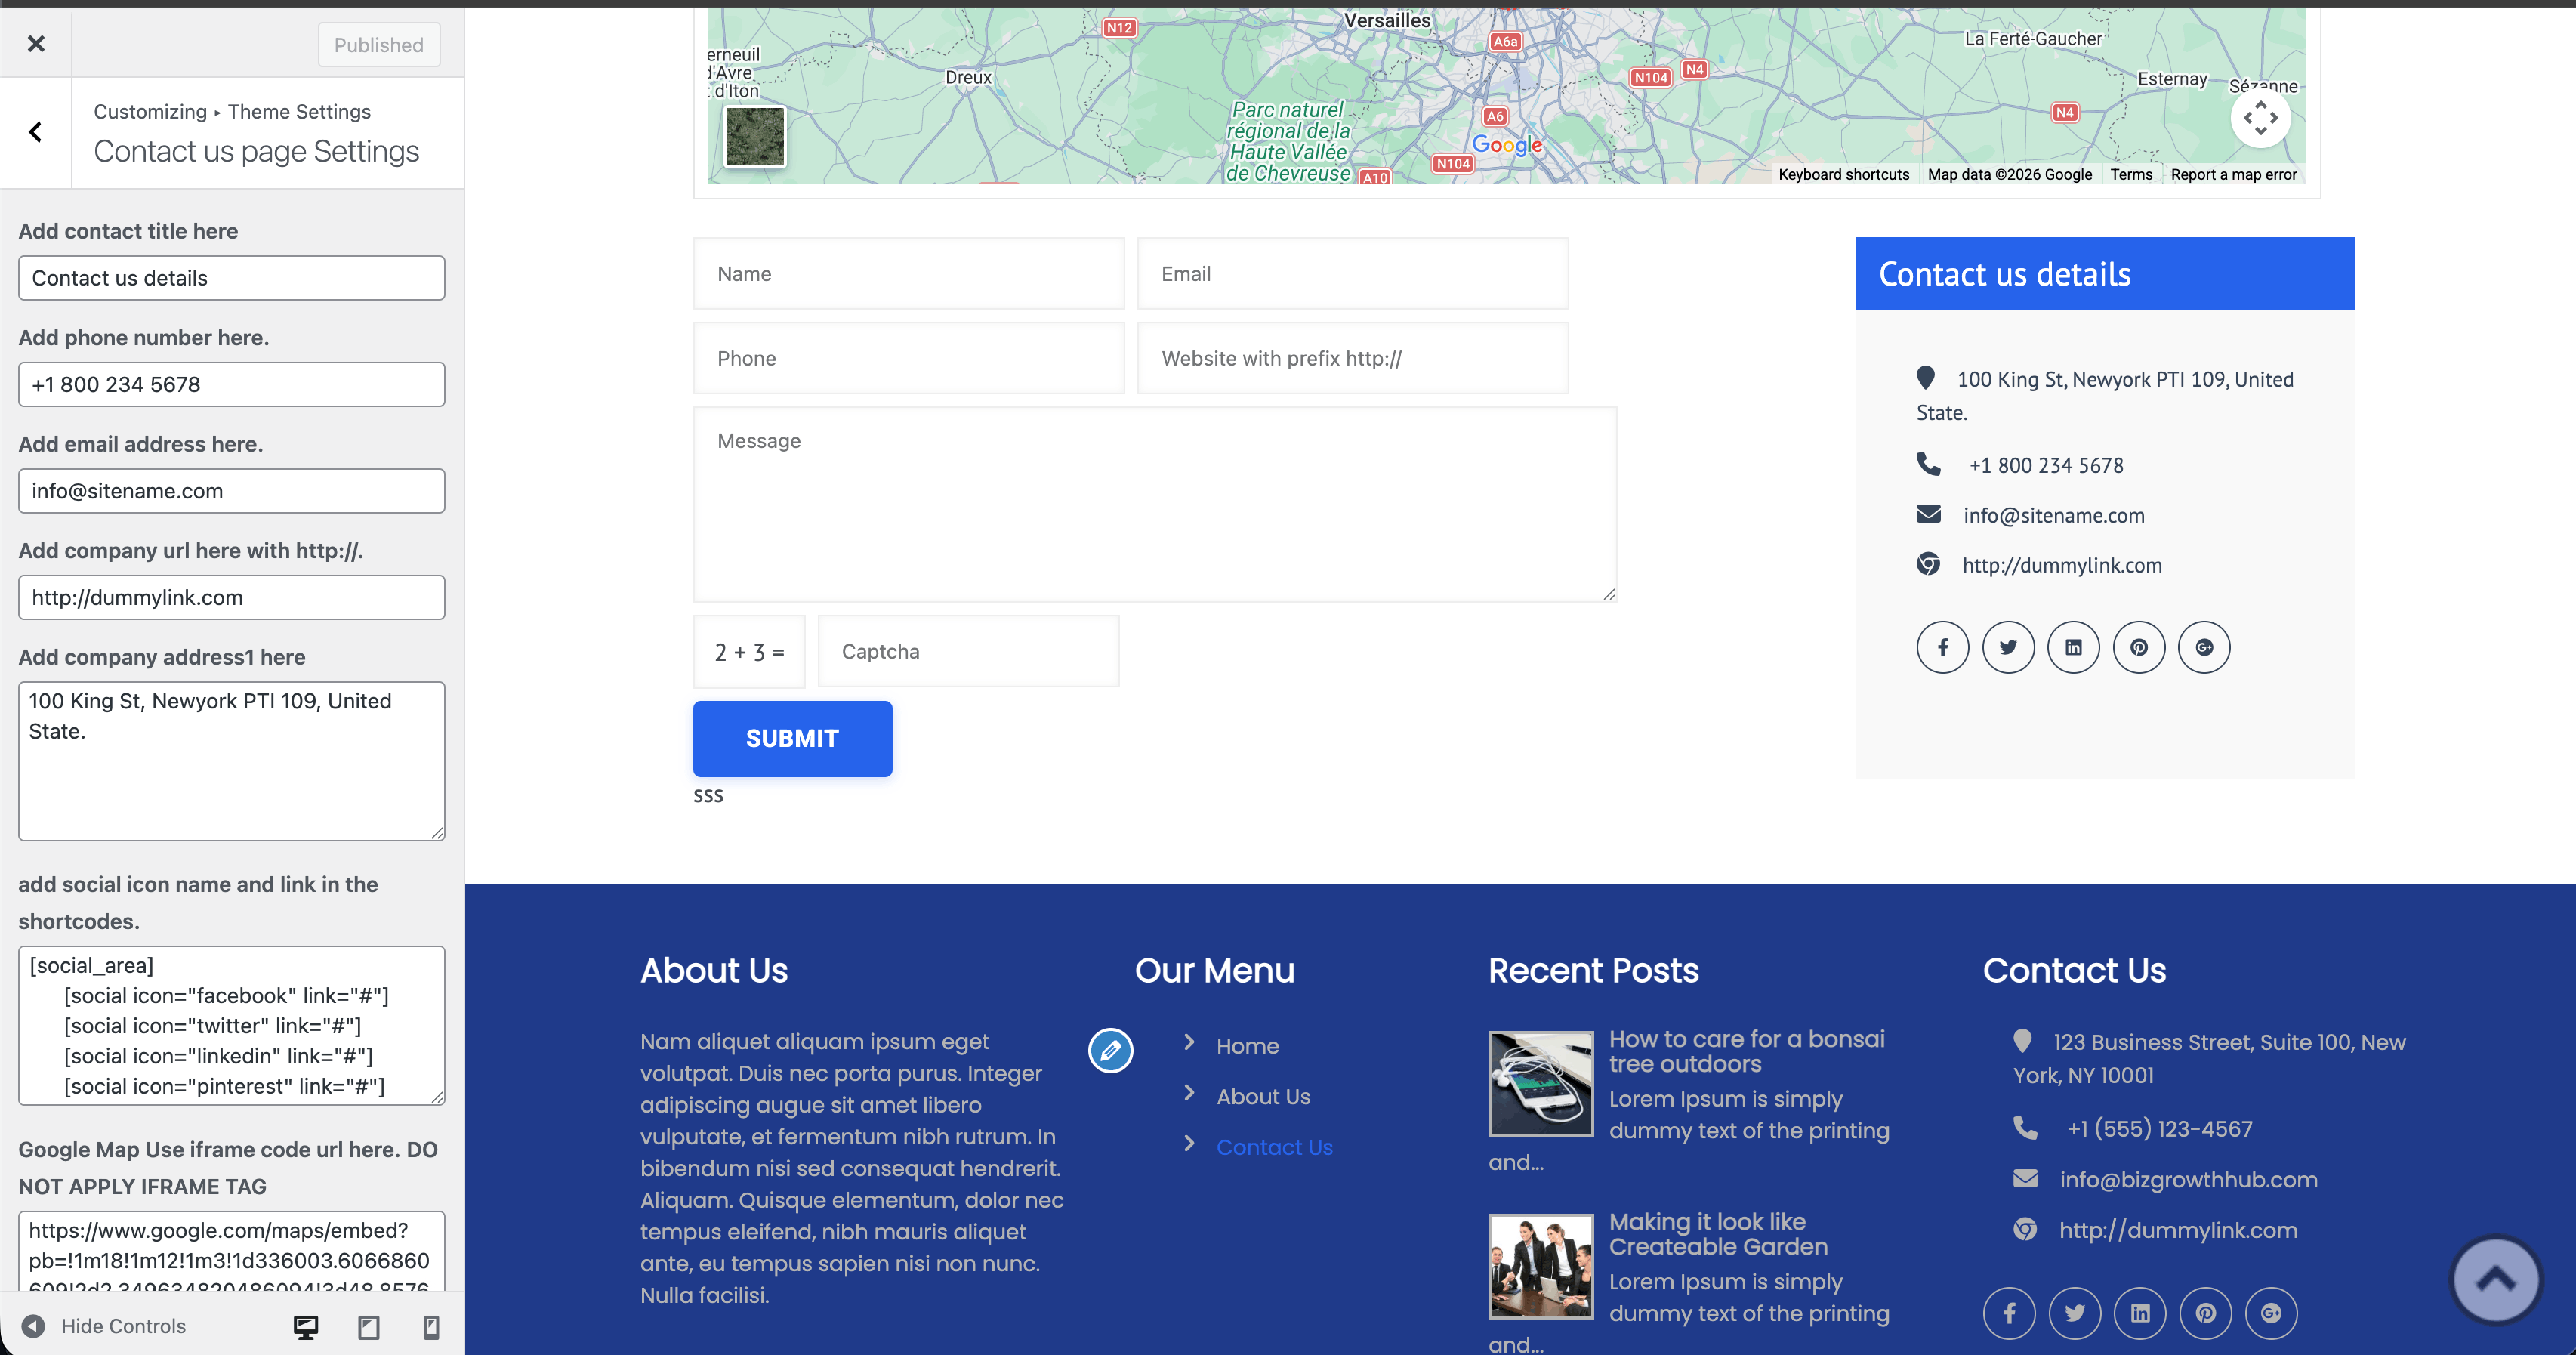Toggle desktop preview mode
This screenshot has width=2576, height=1355.
[304, 1326]
